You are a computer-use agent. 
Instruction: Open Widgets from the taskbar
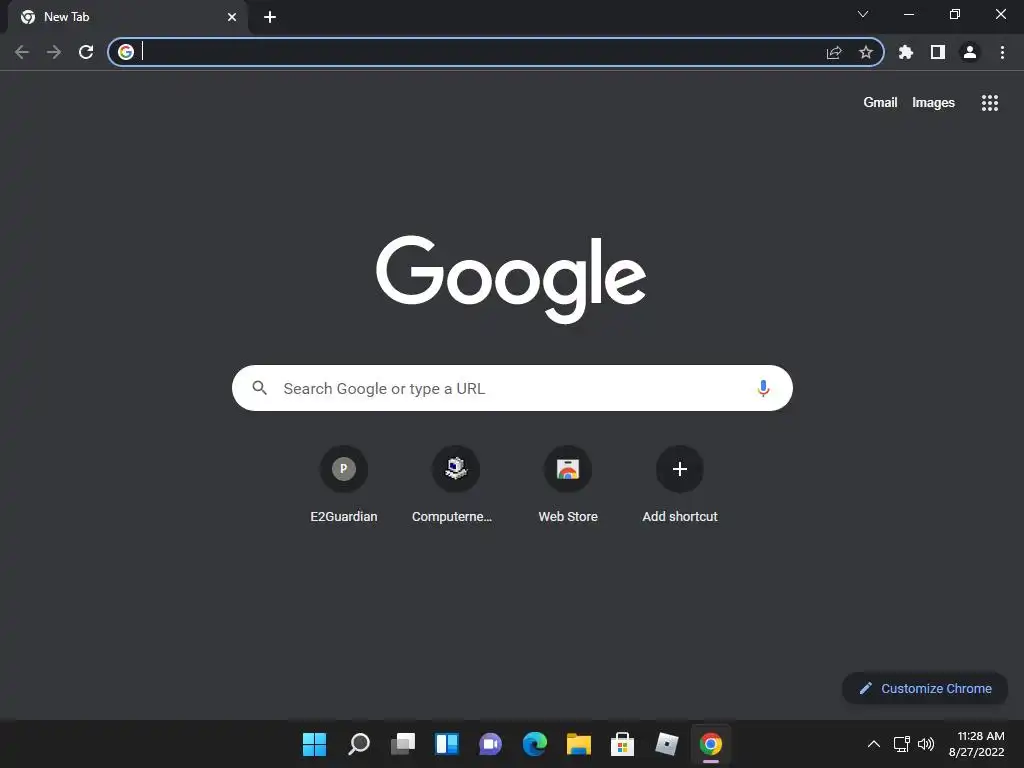tap(447, 744)
